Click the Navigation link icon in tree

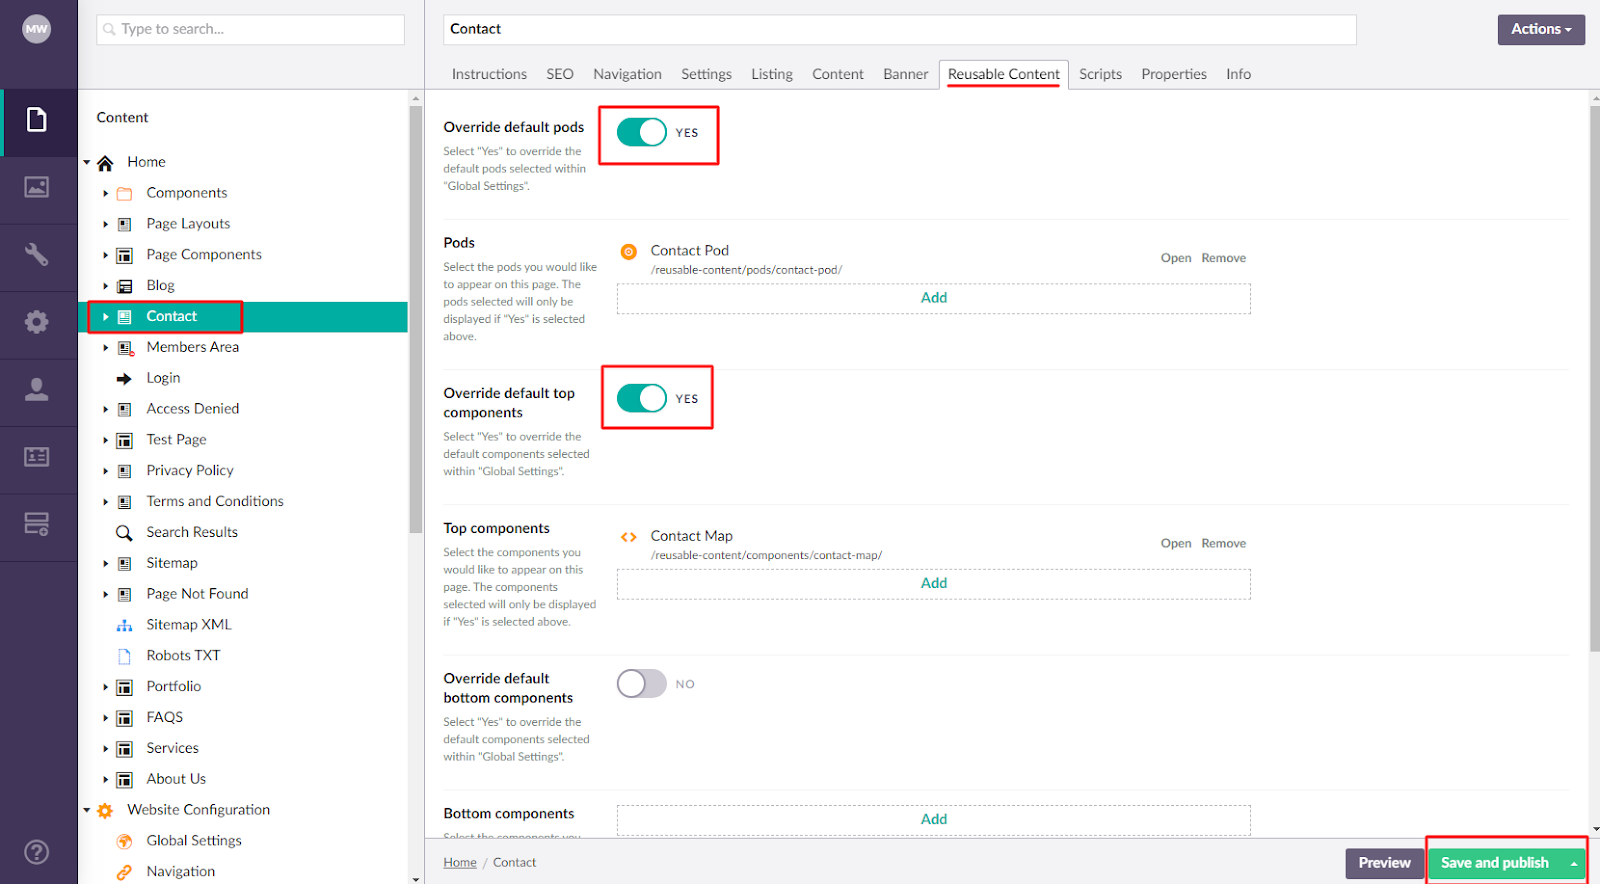(x=124, y=873)
